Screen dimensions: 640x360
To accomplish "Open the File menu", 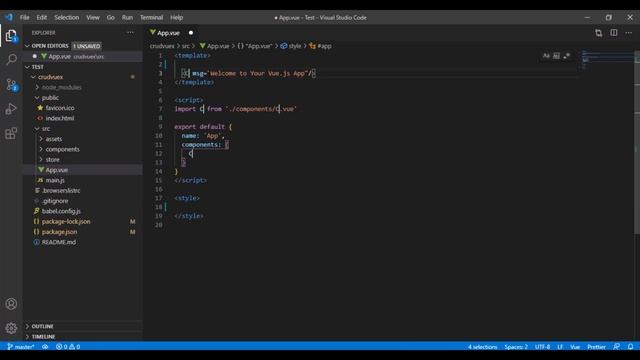I will pyautogui.click(x=24, y=18).
